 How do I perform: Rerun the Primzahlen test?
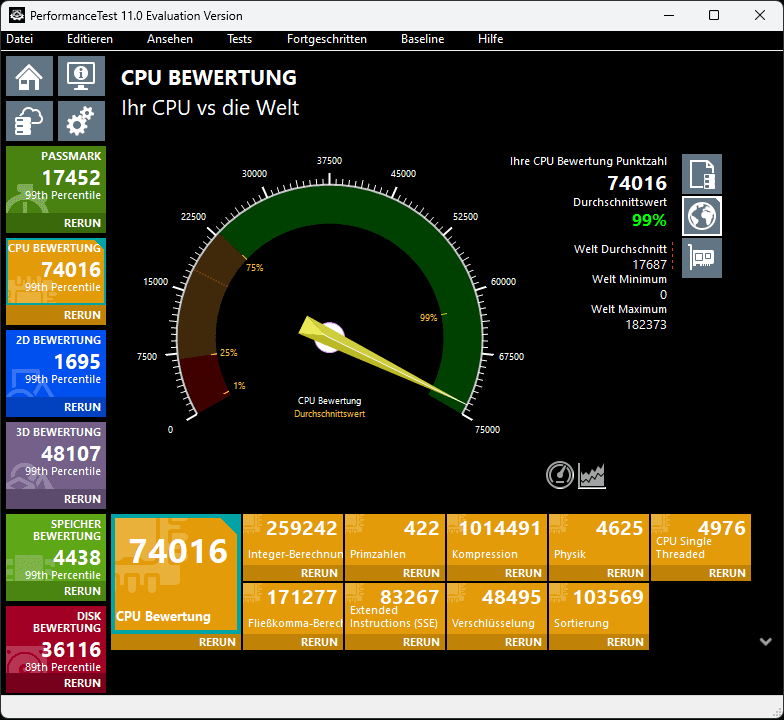point(395,573)
